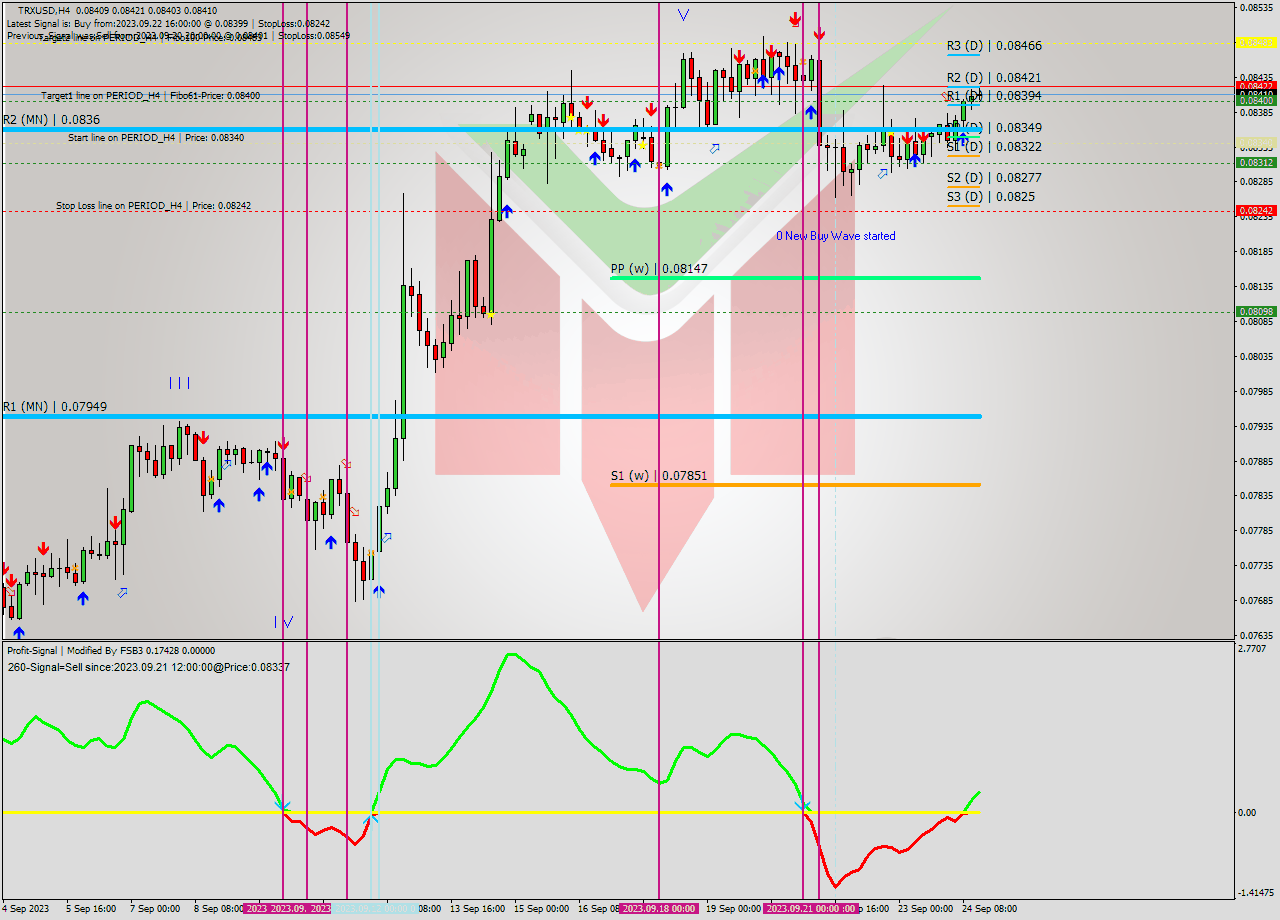This screenshot has width=1280, height=920.
Task: Click the R3 (D) | 0.08466 pivot label
Action: pyautogui.click(x=994, y=46)
